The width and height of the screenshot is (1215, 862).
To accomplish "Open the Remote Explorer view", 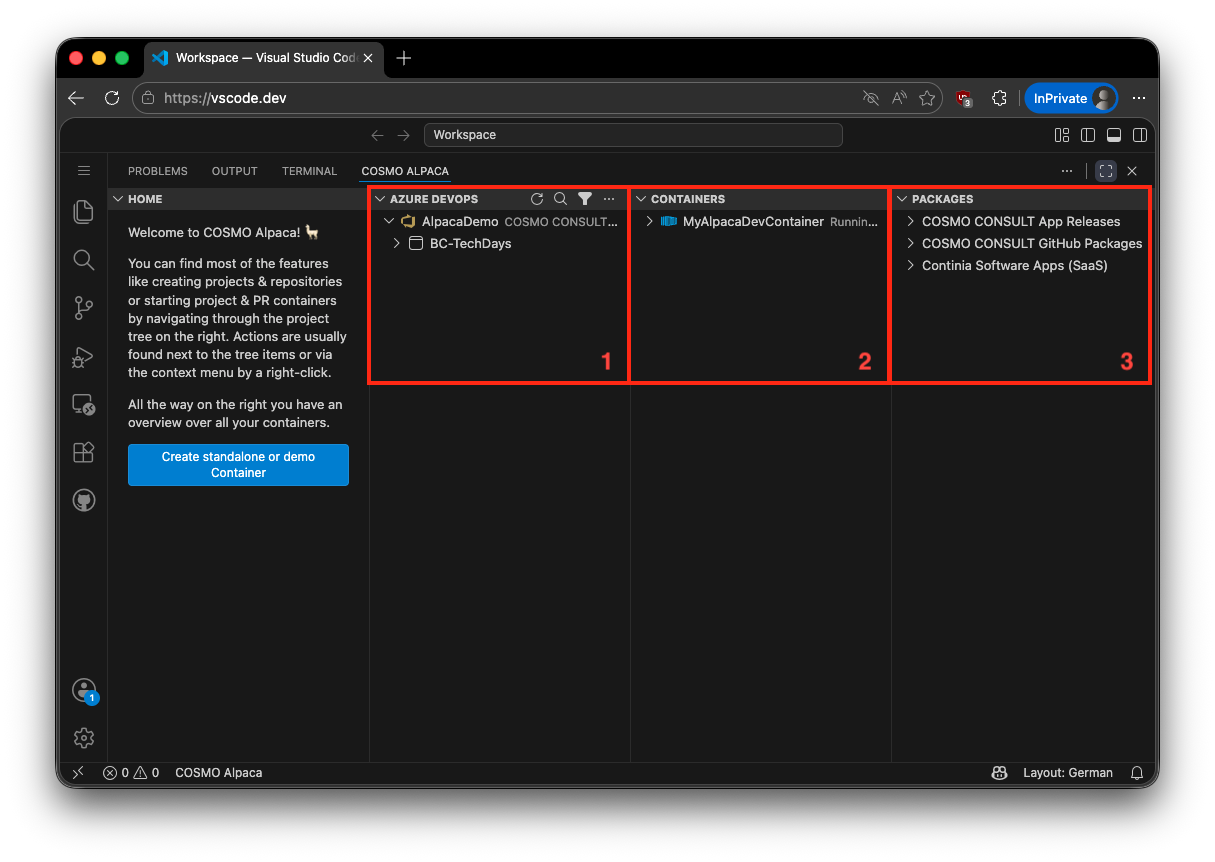I will tap(84, 404).
